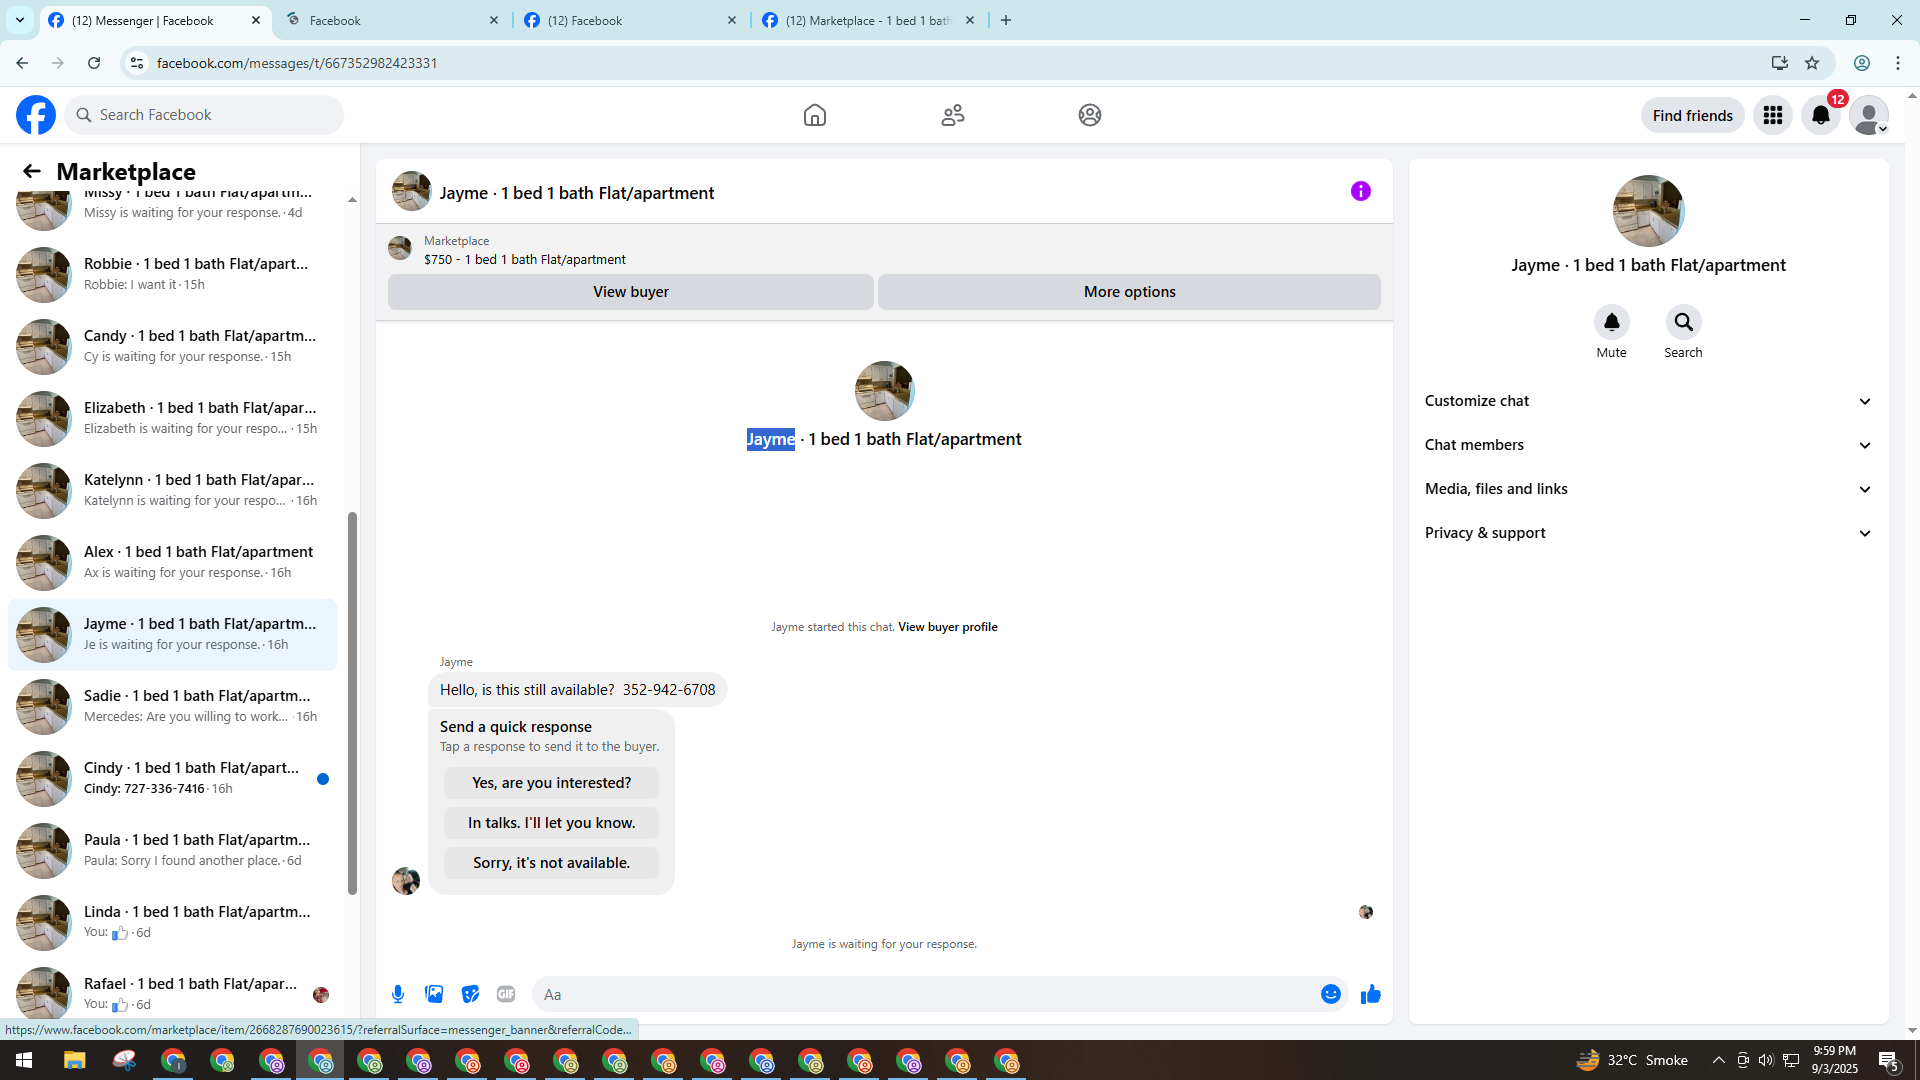The width and height of the screenshot is (1920, 1080).
Task: Send quick reply 'Yes, are you interested?'
Action: pos(551,783)
